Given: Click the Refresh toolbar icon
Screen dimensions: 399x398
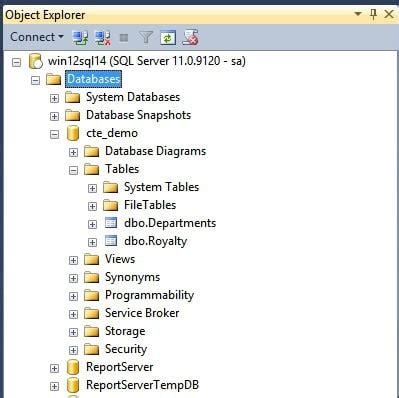Looking at the screenshot, I should click(168, 38).
